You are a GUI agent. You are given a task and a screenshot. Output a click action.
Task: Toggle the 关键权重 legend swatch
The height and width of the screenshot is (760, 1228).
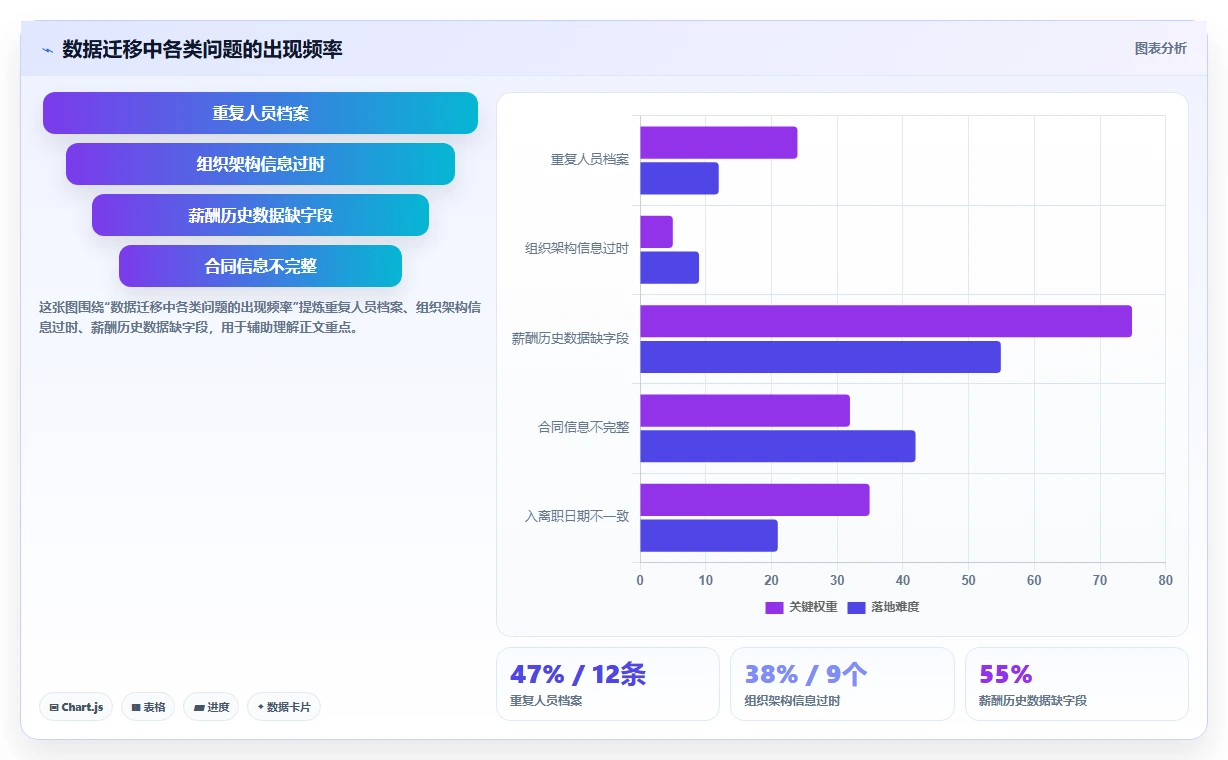click(x=774, y=607)
